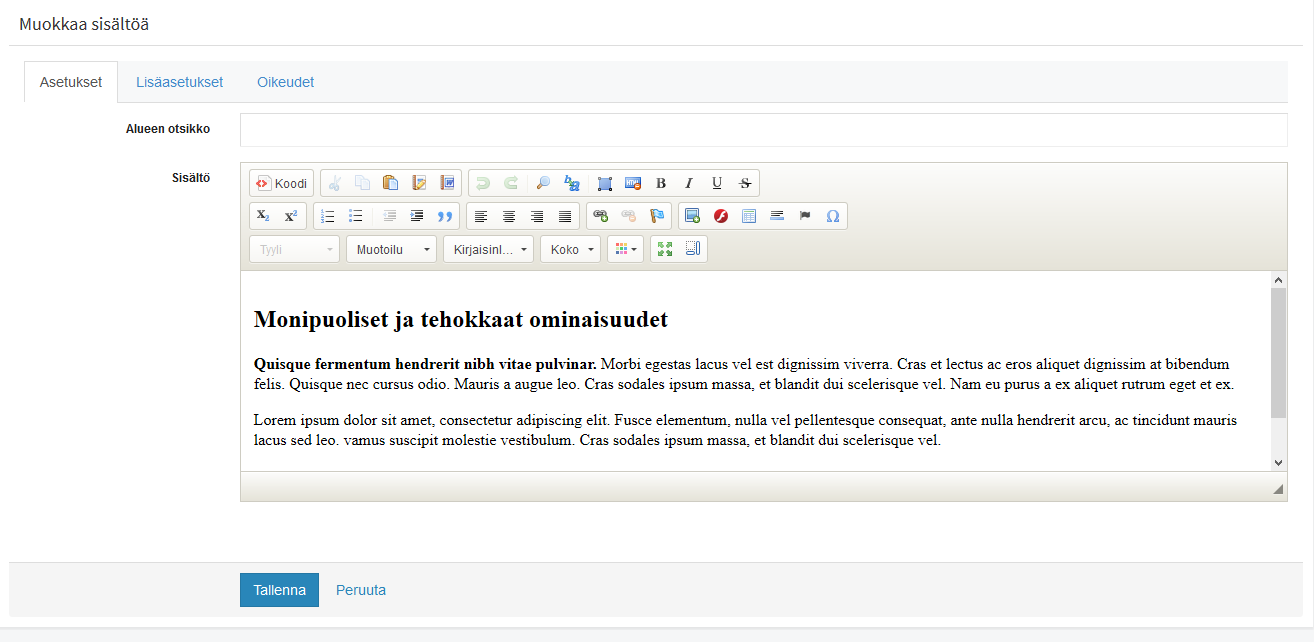
Task: Insert a block quote
Action: (445, 216)
